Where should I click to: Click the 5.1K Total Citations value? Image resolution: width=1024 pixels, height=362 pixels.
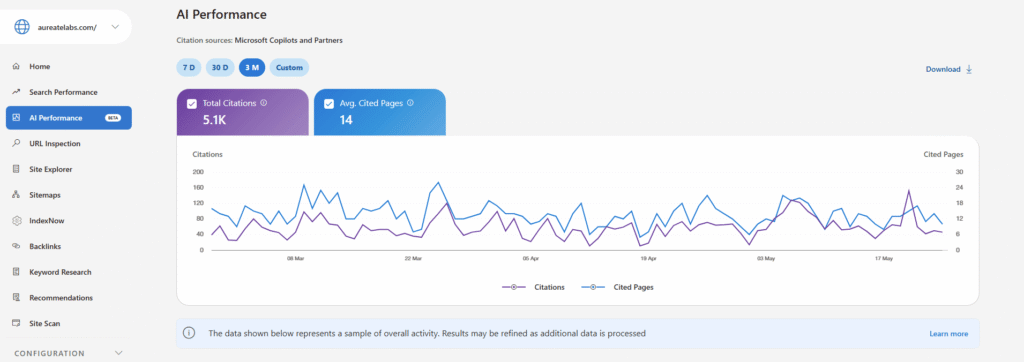214,120
